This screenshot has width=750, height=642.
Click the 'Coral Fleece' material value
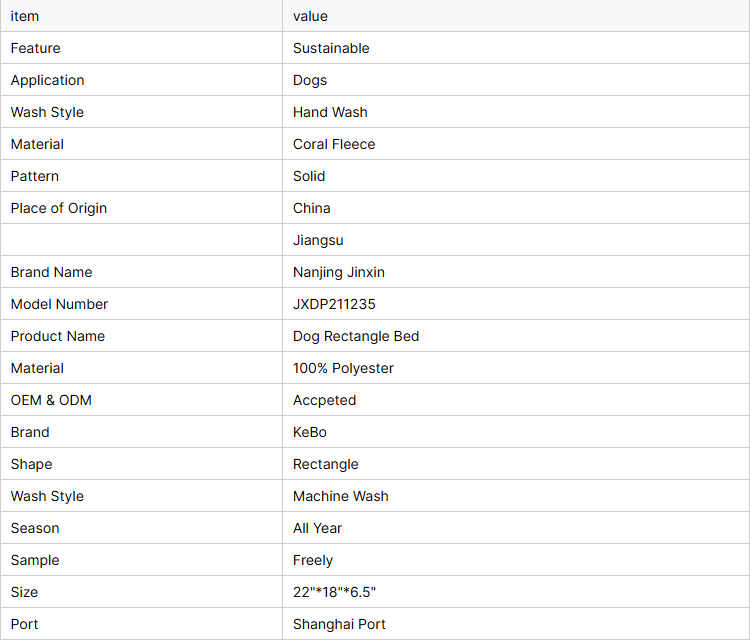(x=334, y=144)
